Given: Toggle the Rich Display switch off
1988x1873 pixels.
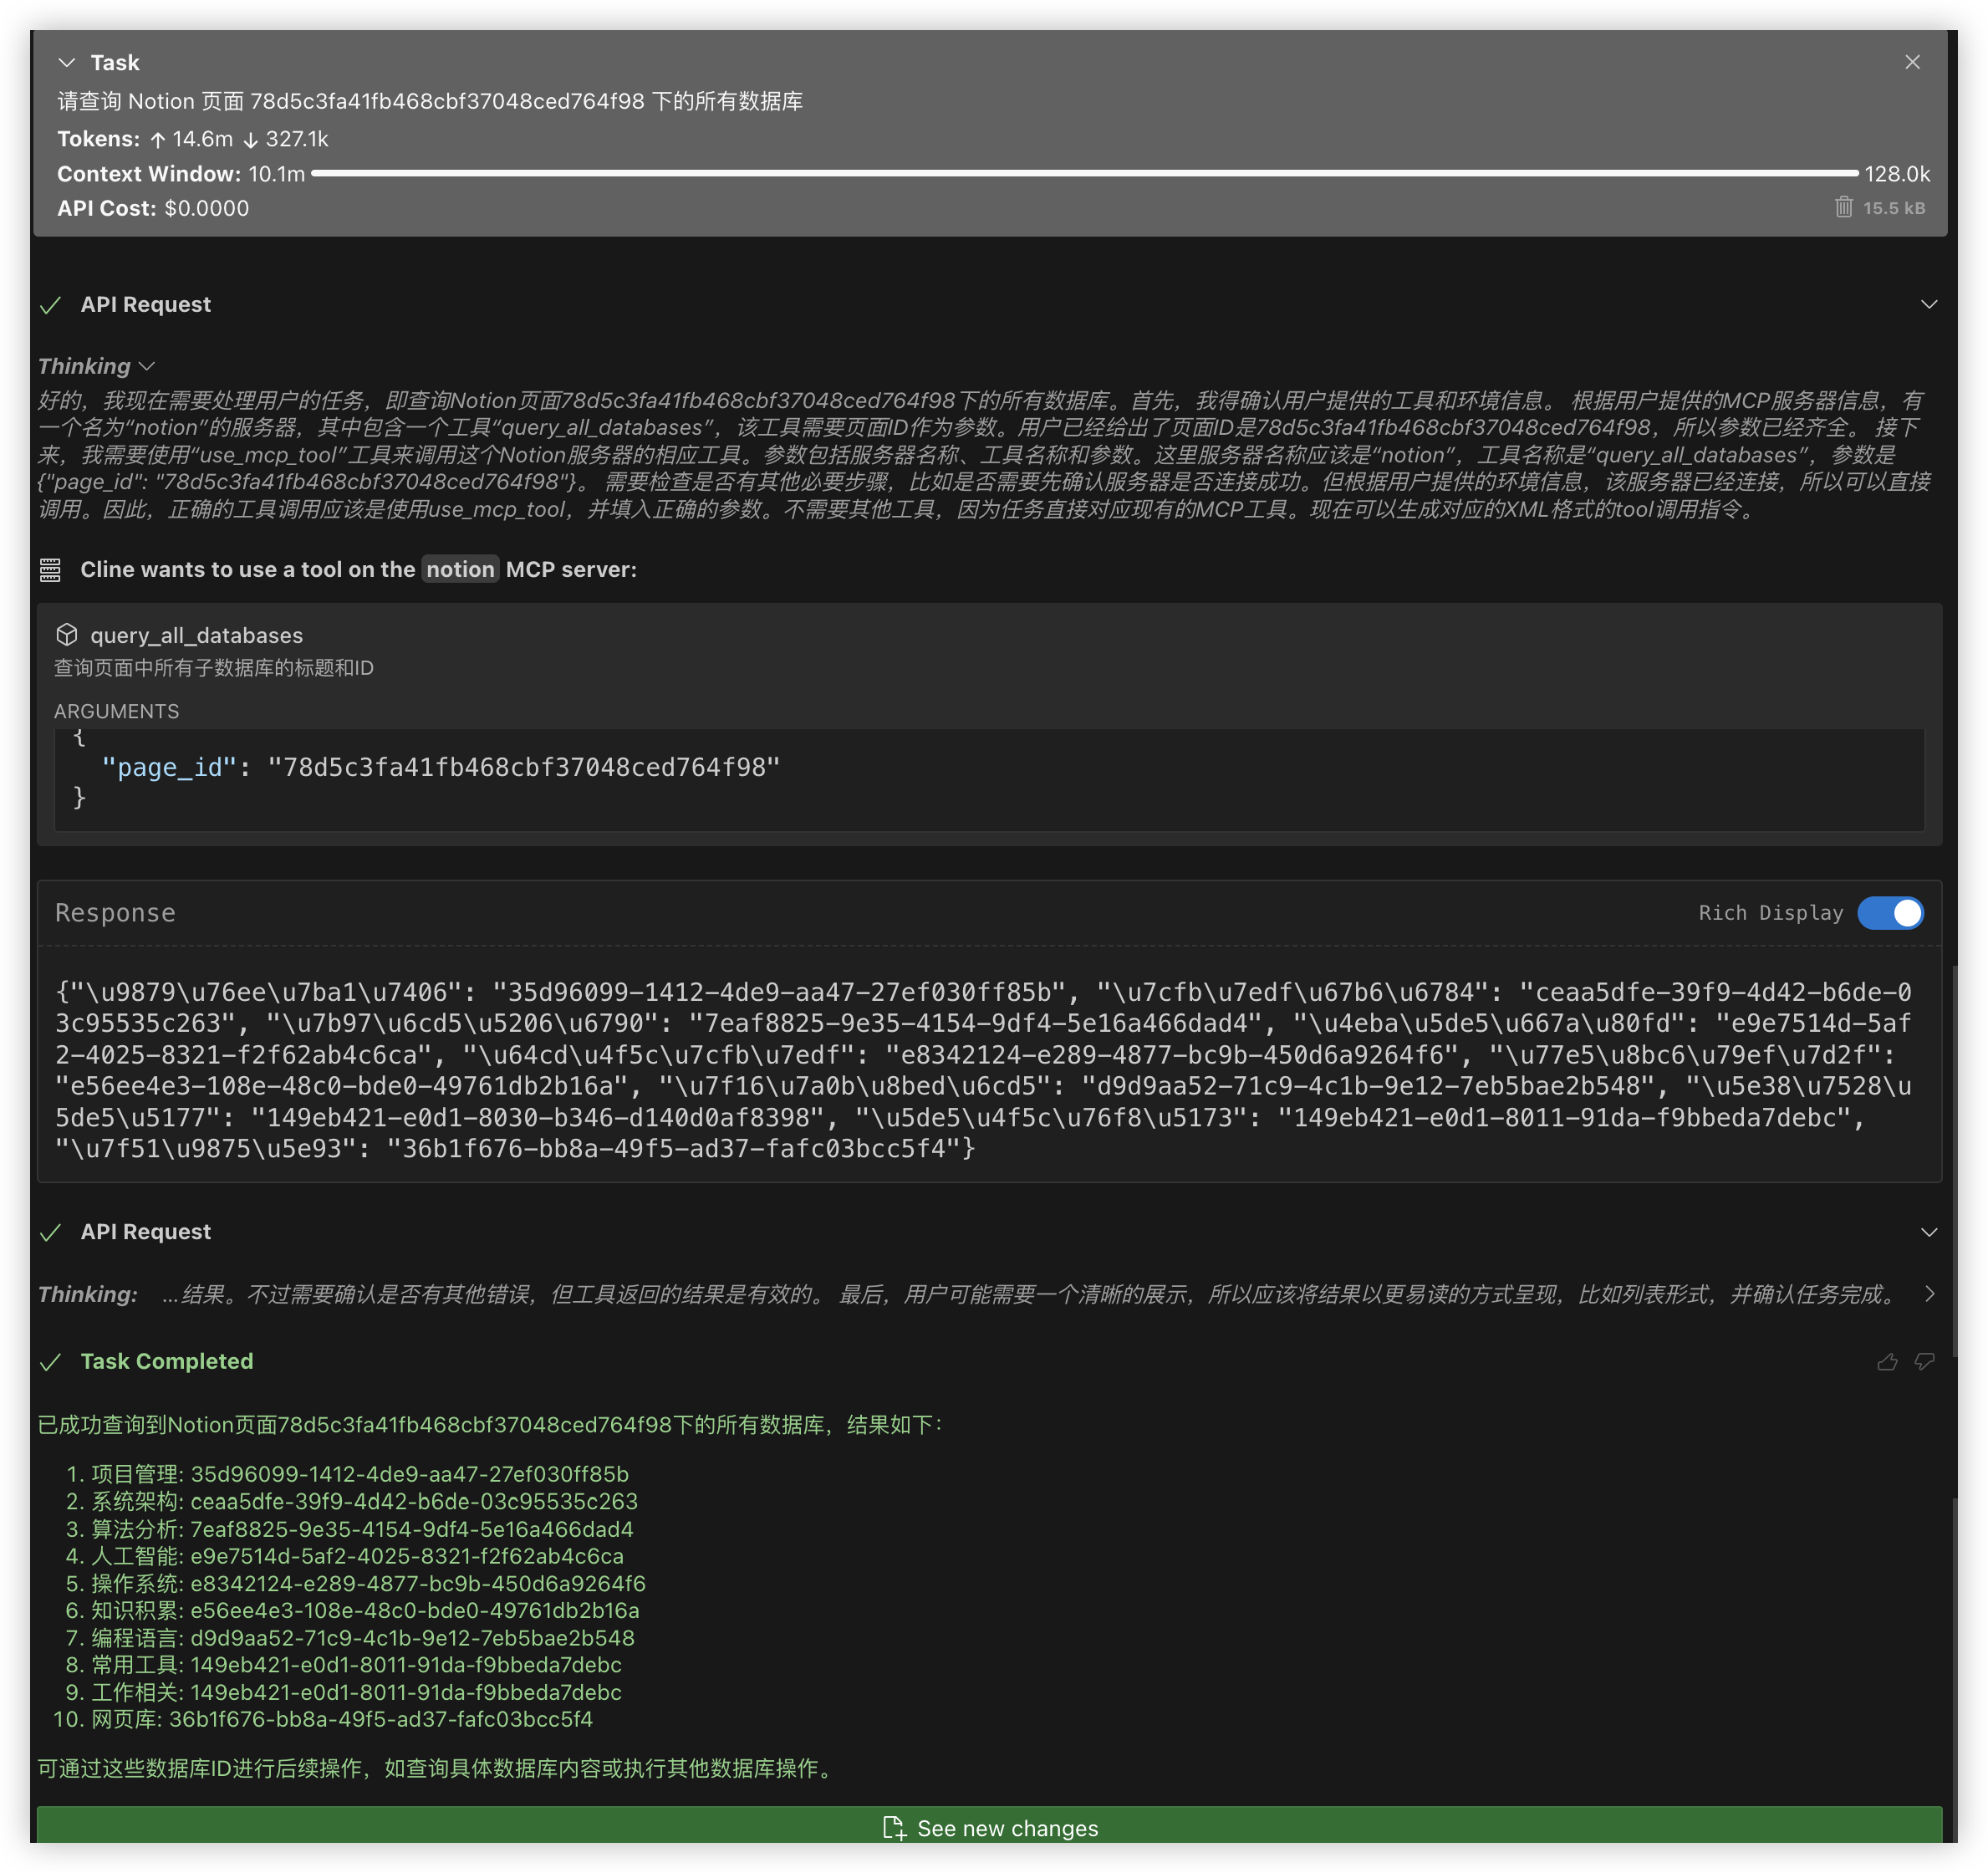Looking at the screenshot, I should (x=1890, y=913).
